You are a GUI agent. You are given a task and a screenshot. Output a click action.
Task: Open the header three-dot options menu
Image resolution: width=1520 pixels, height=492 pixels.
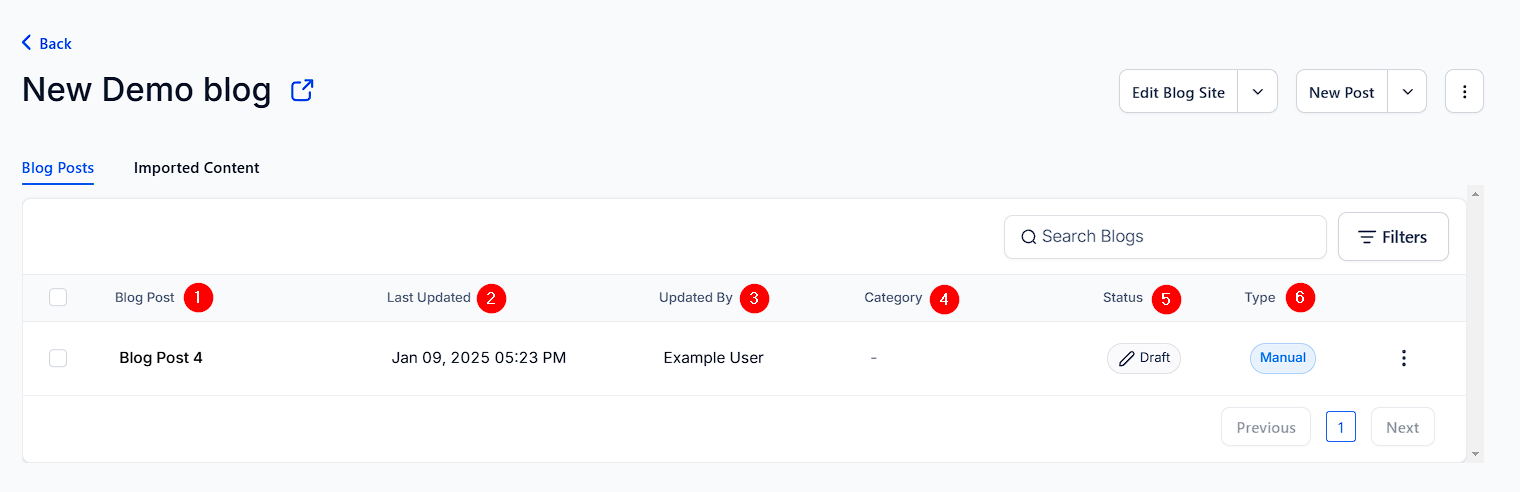pos(1464,92)
